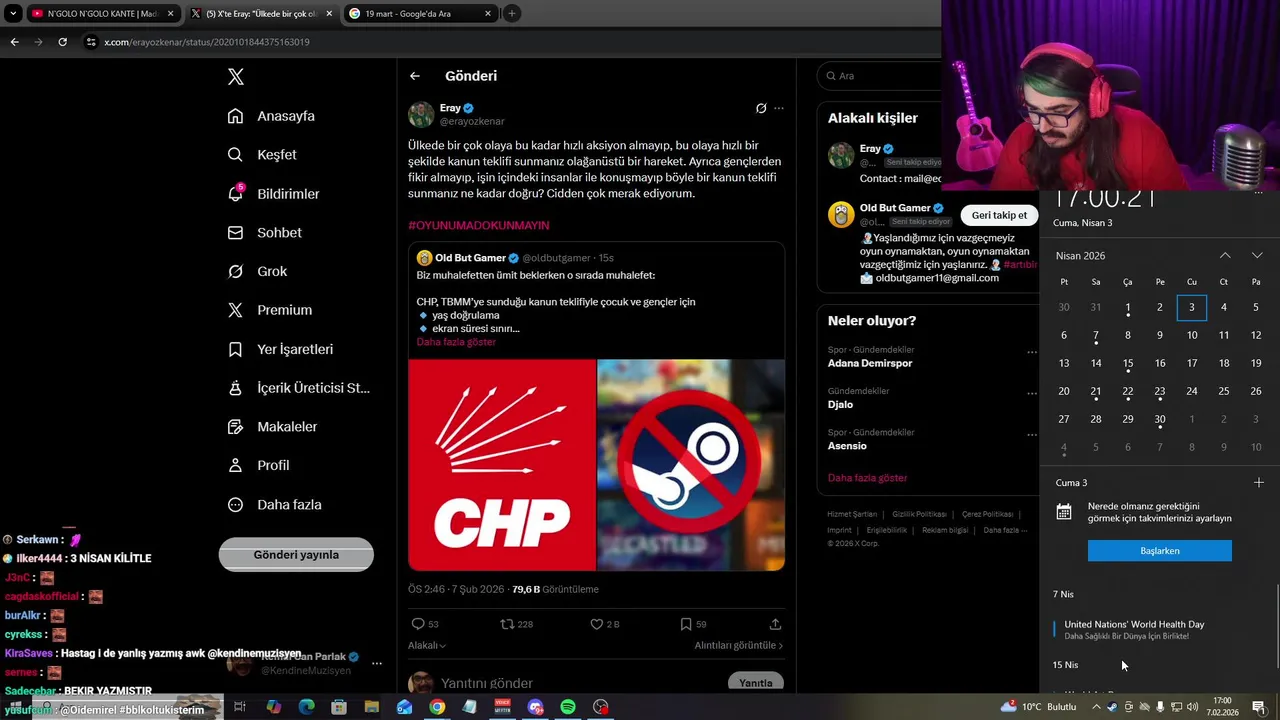Viewport: 1280px width, 720px height.
Task: Click the browser back arrow
Action: [14, 42]
